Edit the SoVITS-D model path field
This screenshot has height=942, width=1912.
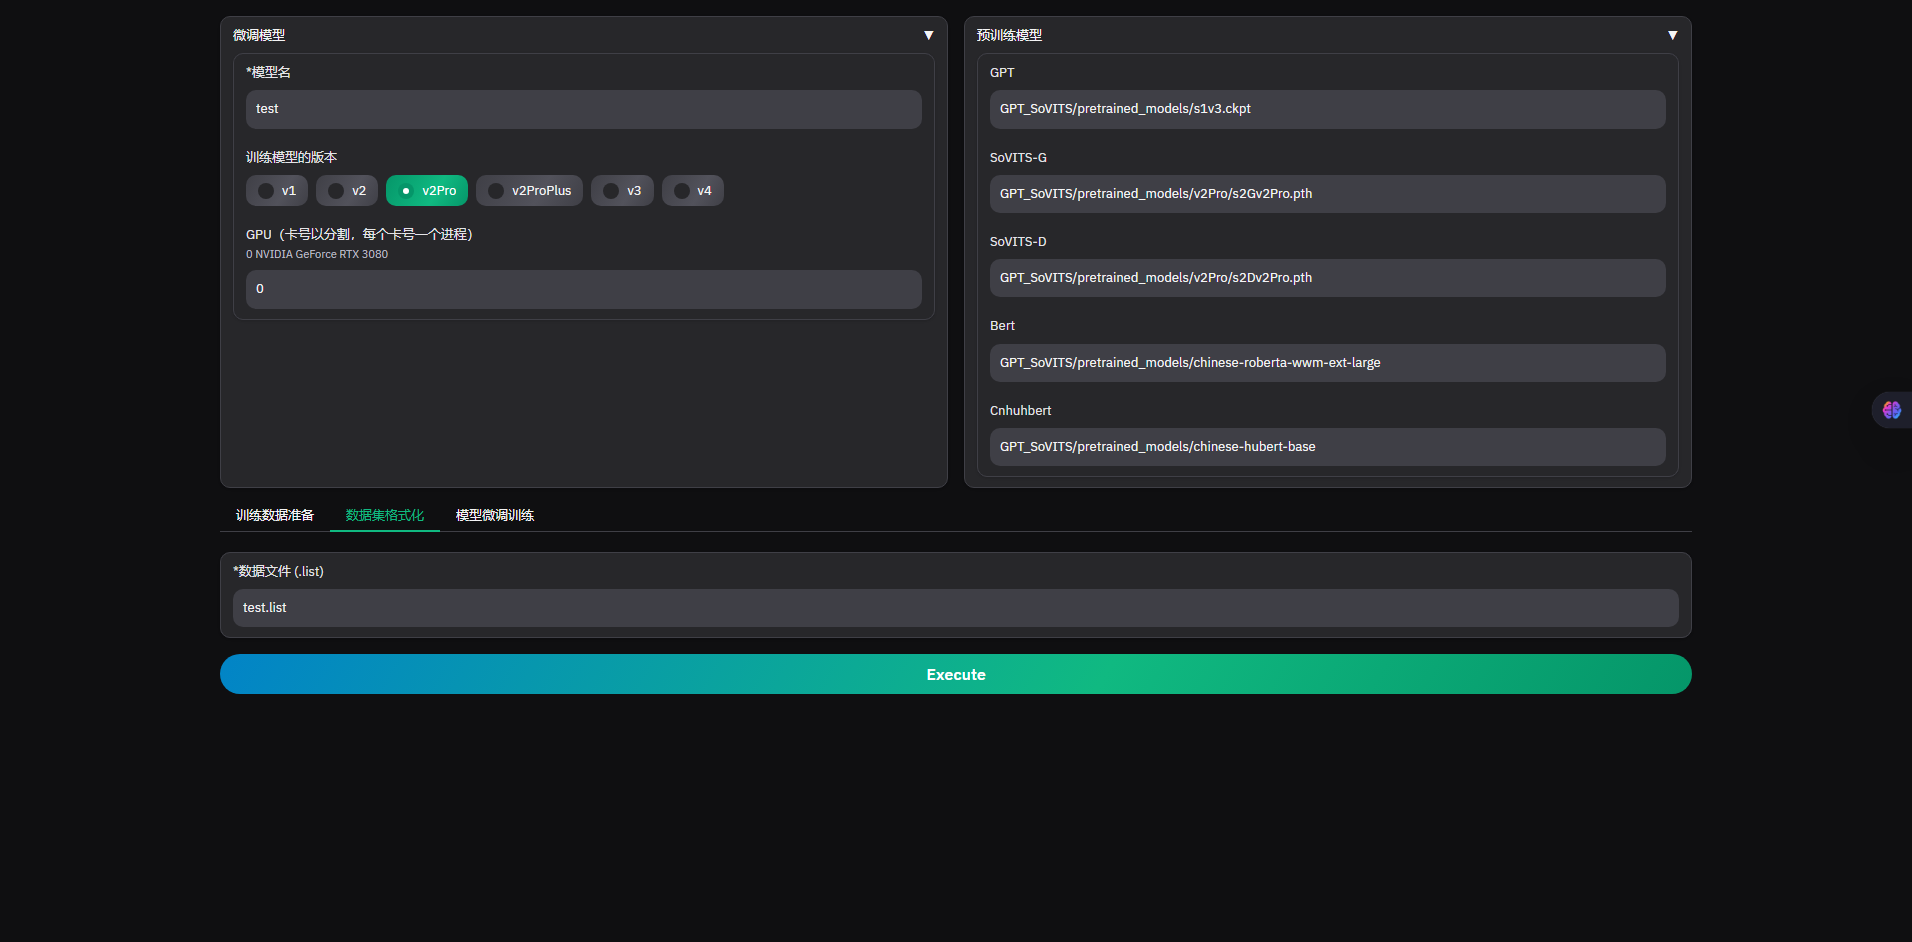point(1327,278)
